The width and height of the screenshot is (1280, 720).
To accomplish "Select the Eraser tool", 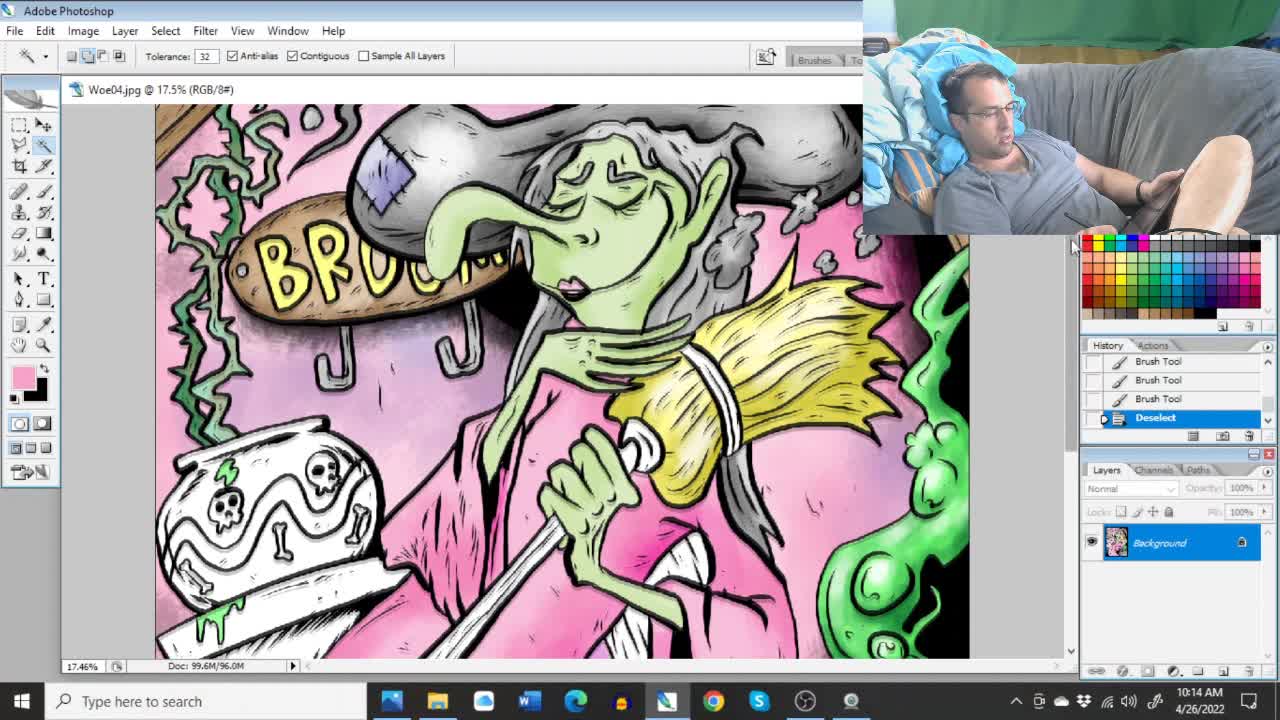I will click(19, 234).
